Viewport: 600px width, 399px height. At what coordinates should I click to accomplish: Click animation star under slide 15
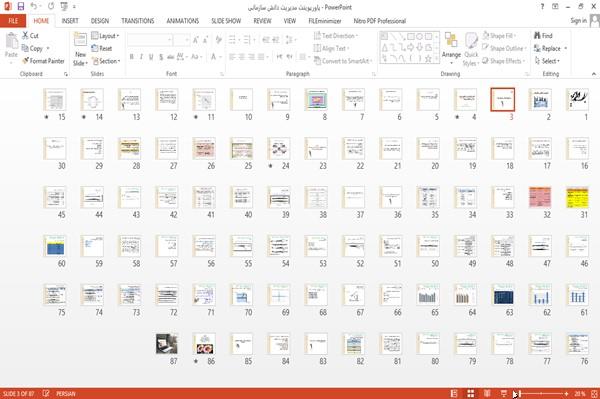tap(47, 117)
